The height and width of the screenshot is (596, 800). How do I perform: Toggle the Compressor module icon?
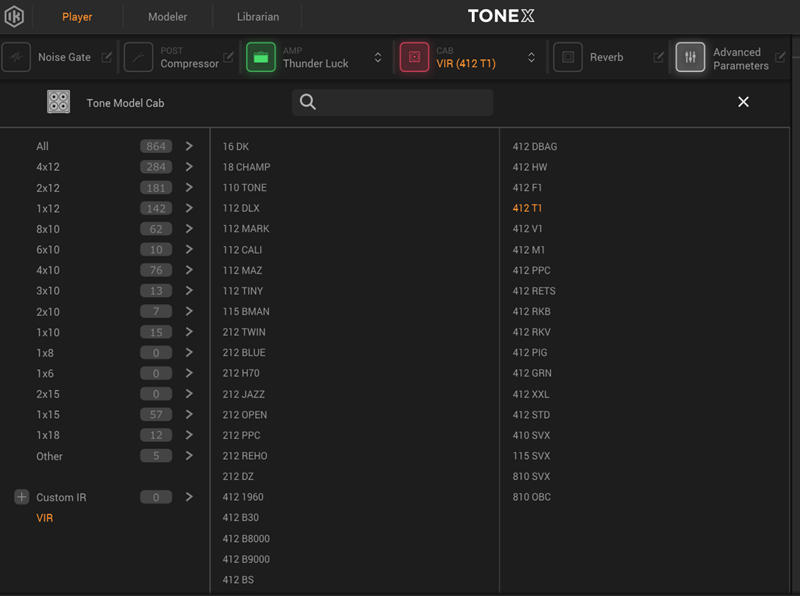coord(138,57)
